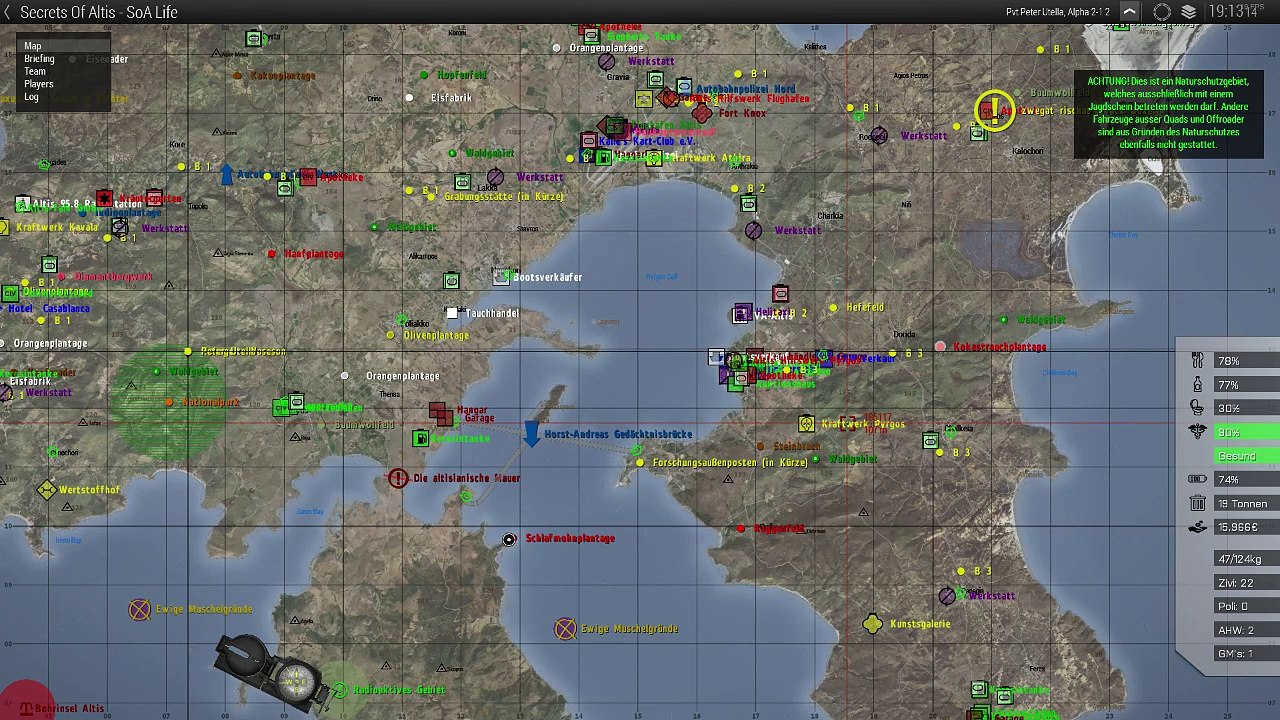The width and height of the screenshot is (1280, 720).
Task: Toggle the map textures circle icon
Action: point(1162,12)
